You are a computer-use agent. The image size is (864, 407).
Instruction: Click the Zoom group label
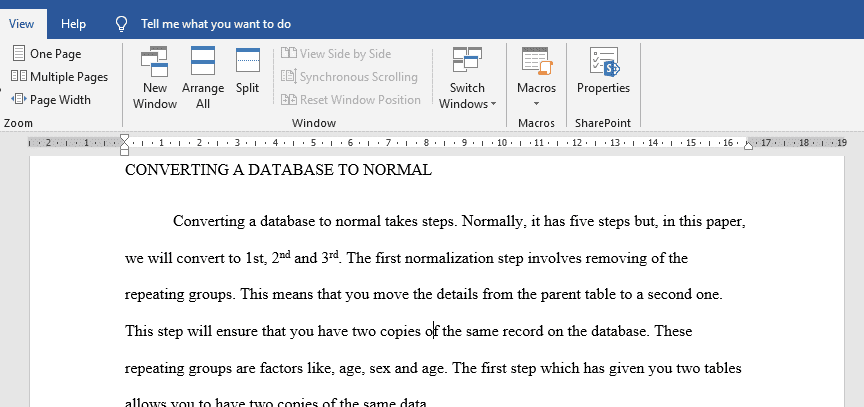(18, 123)
